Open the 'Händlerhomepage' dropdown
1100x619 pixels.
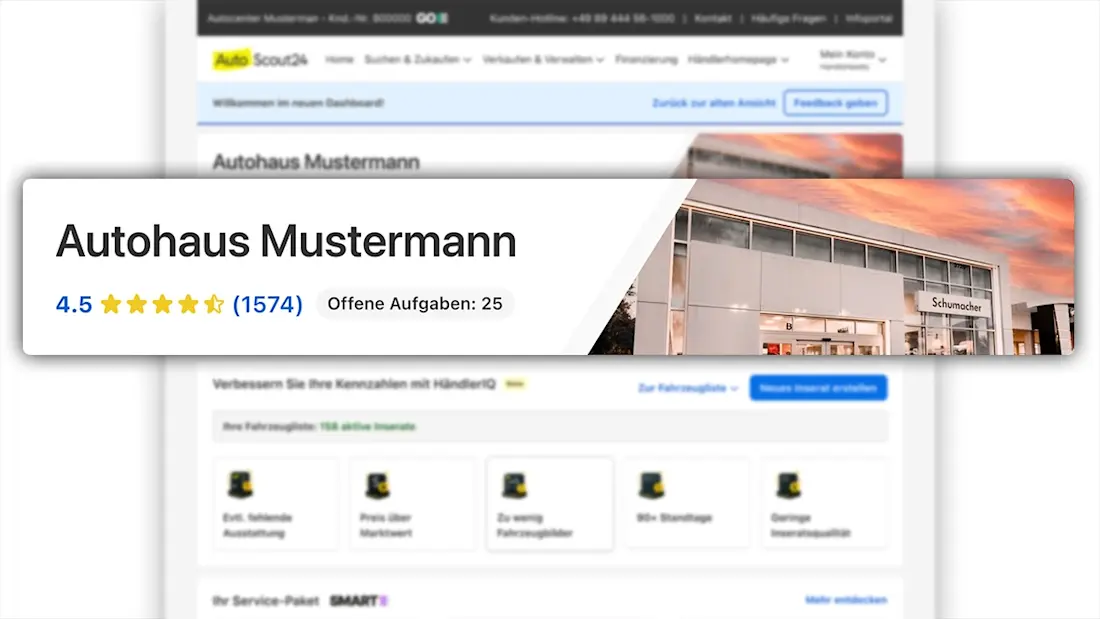738,60
